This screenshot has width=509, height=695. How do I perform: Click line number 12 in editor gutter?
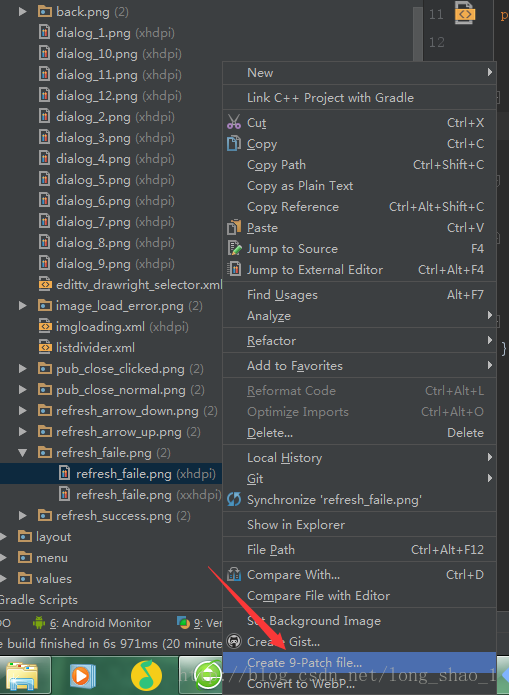coord(436,42)
